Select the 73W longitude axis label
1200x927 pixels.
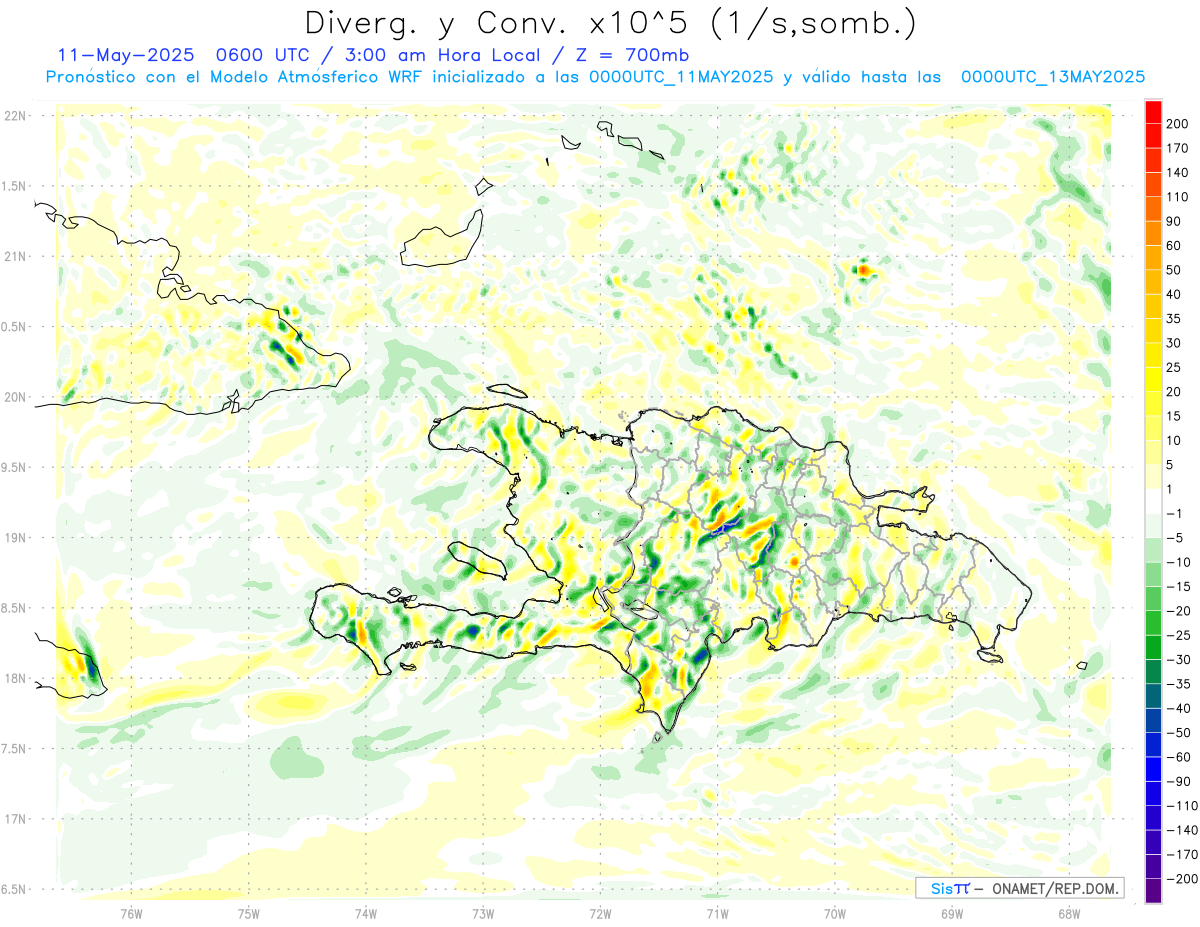tap(483, 912)
